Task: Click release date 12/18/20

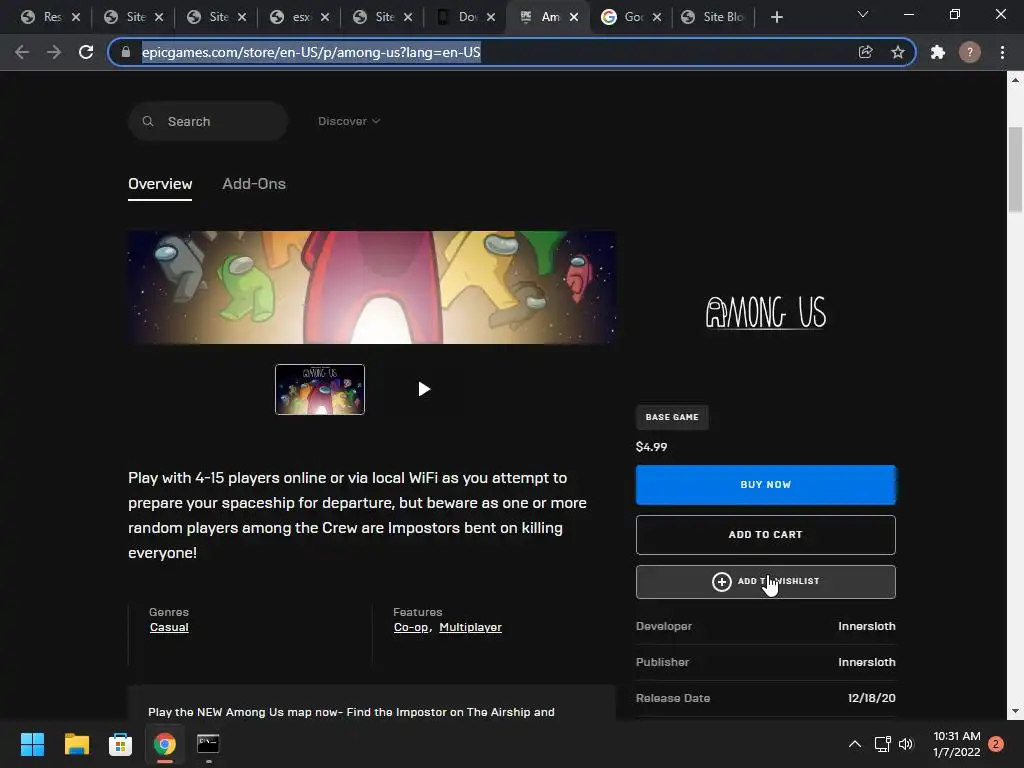Action: [871, 698]
